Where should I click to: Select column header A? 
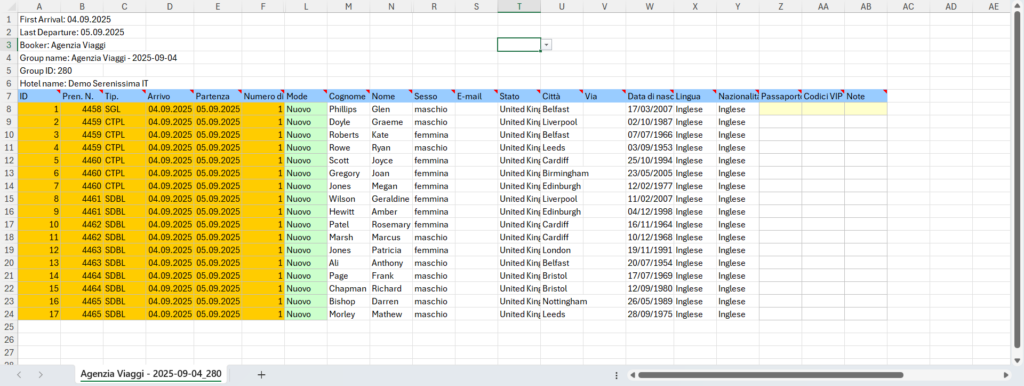[x=39, y=6]
